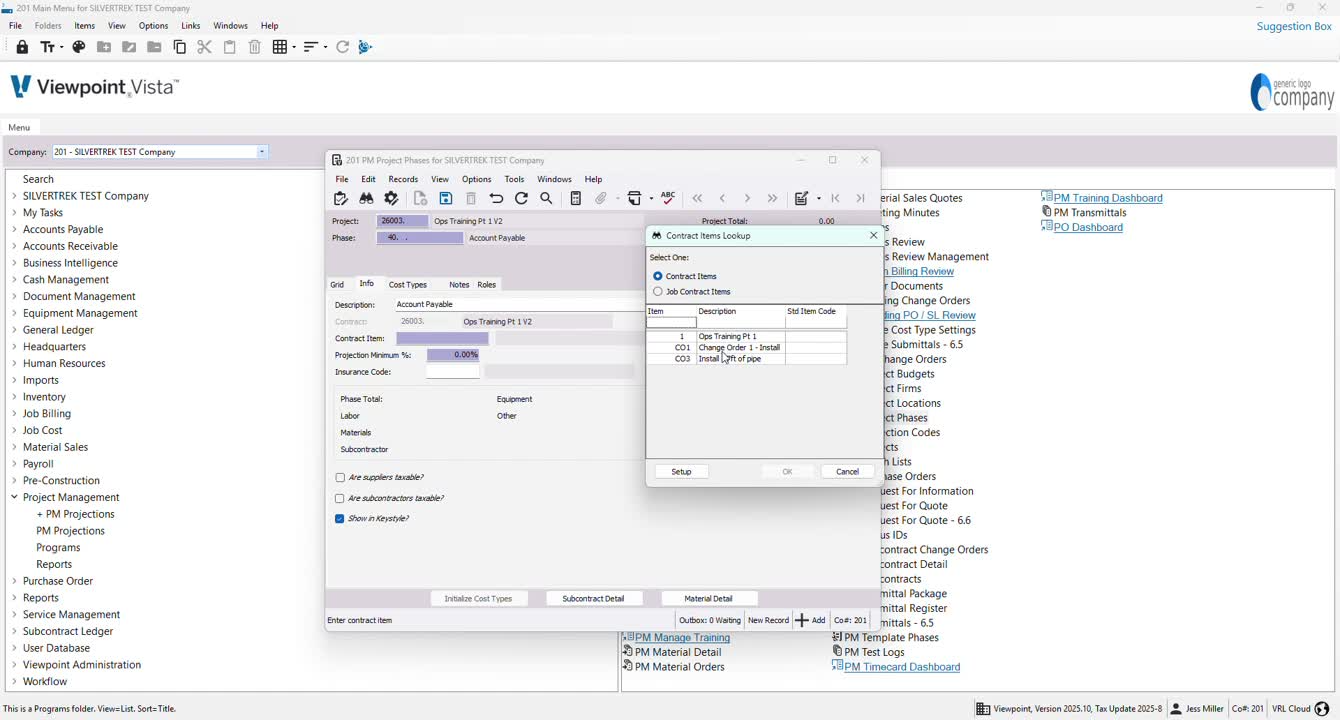This screenshot has width=1340, height=720.
Task: Click the Add button in status bar
Action: pyautogui.click(x=810, y=621)
